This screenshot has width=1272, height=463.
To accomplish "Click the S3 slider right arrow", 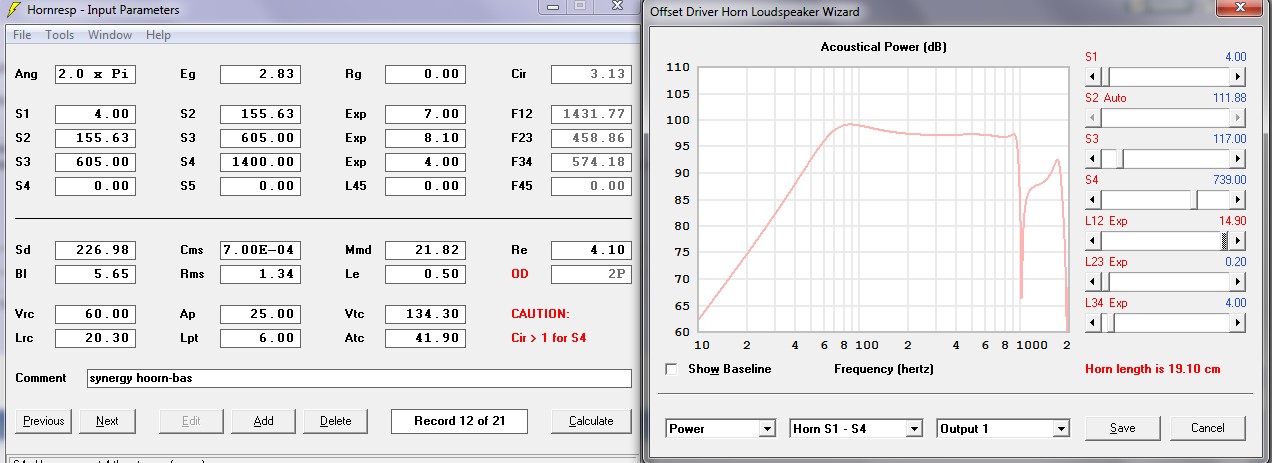I will click(x=1238, y=158).
